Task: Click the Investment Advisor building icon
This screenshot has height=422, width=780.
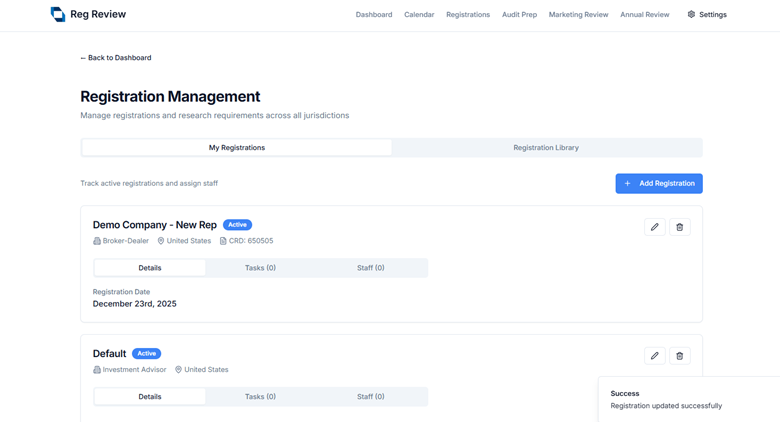Action: [x=97, y=370]
